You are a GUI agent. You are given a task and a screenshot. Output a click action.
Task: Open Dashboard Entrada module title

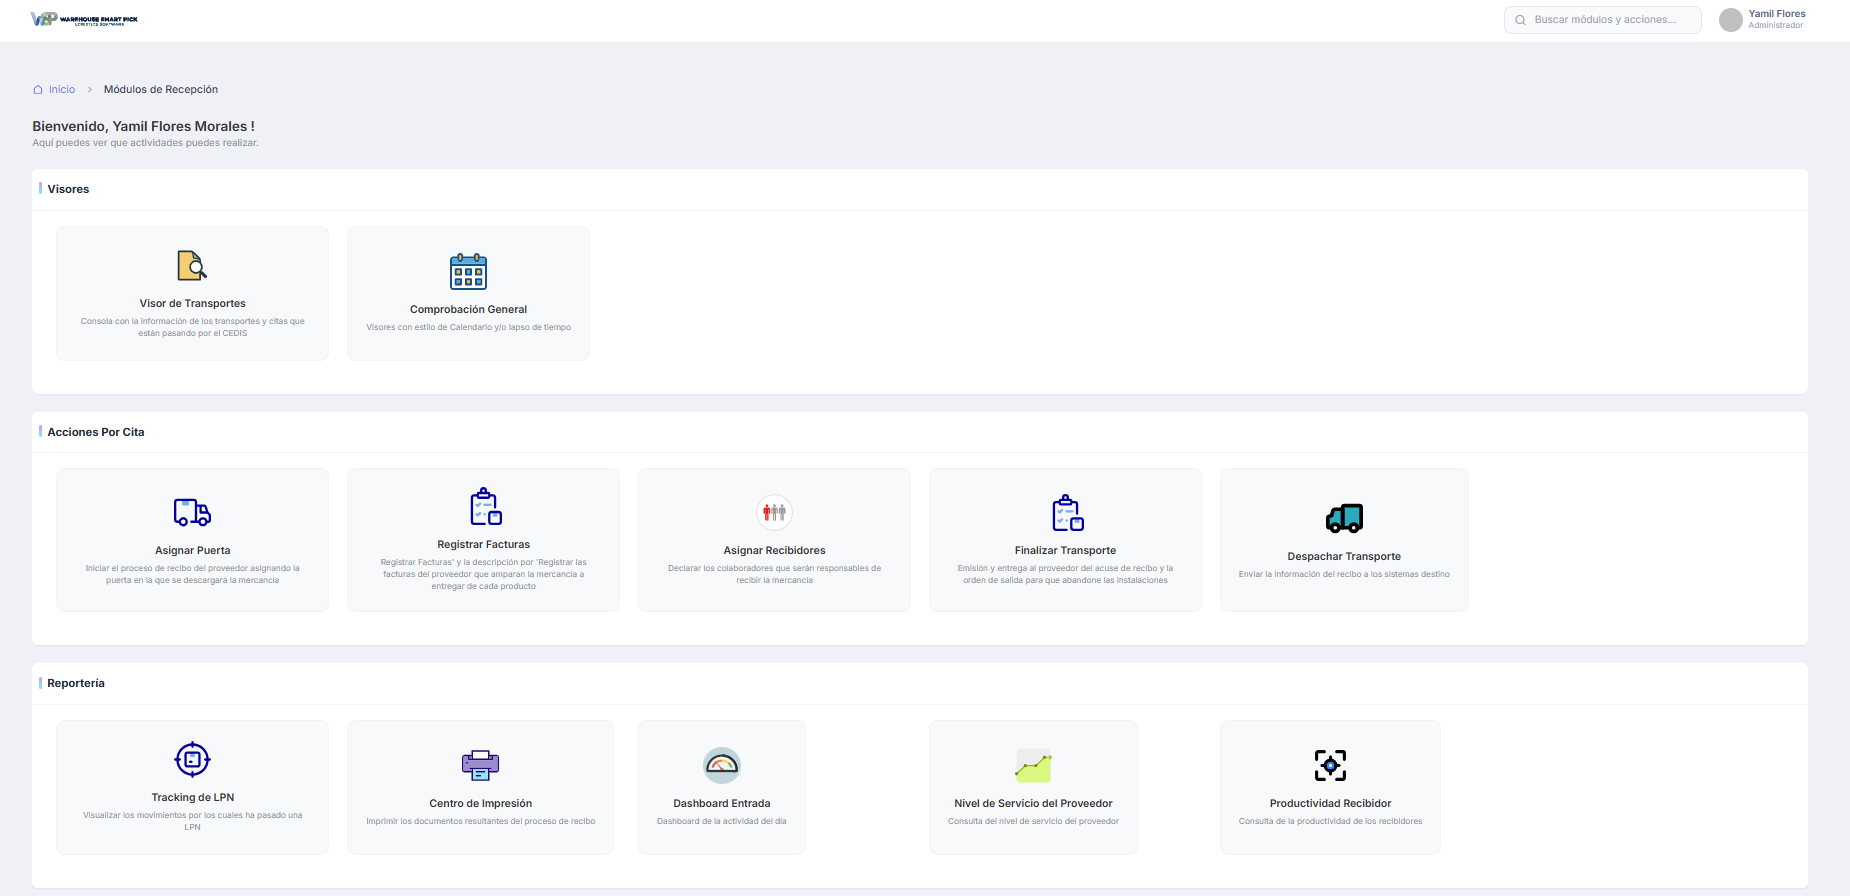pyautogui.click(x=721, y=803)
